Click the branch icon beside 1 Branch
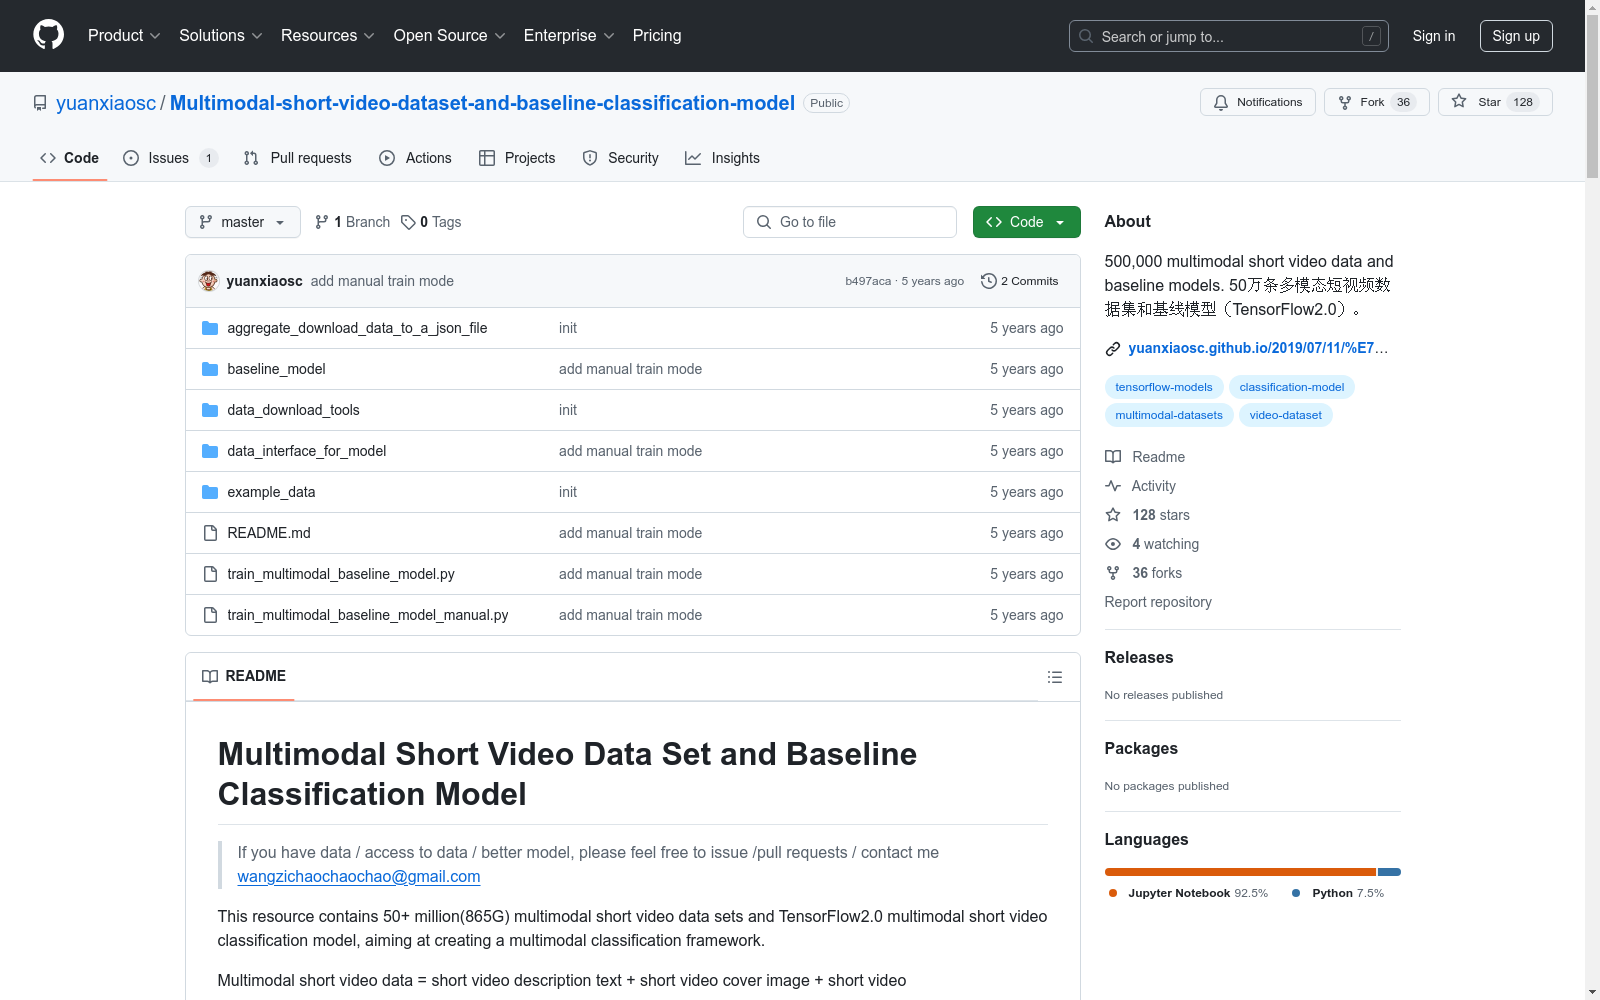Image resolution: width=1600 pixels, height=1000 pixels. 322,222
